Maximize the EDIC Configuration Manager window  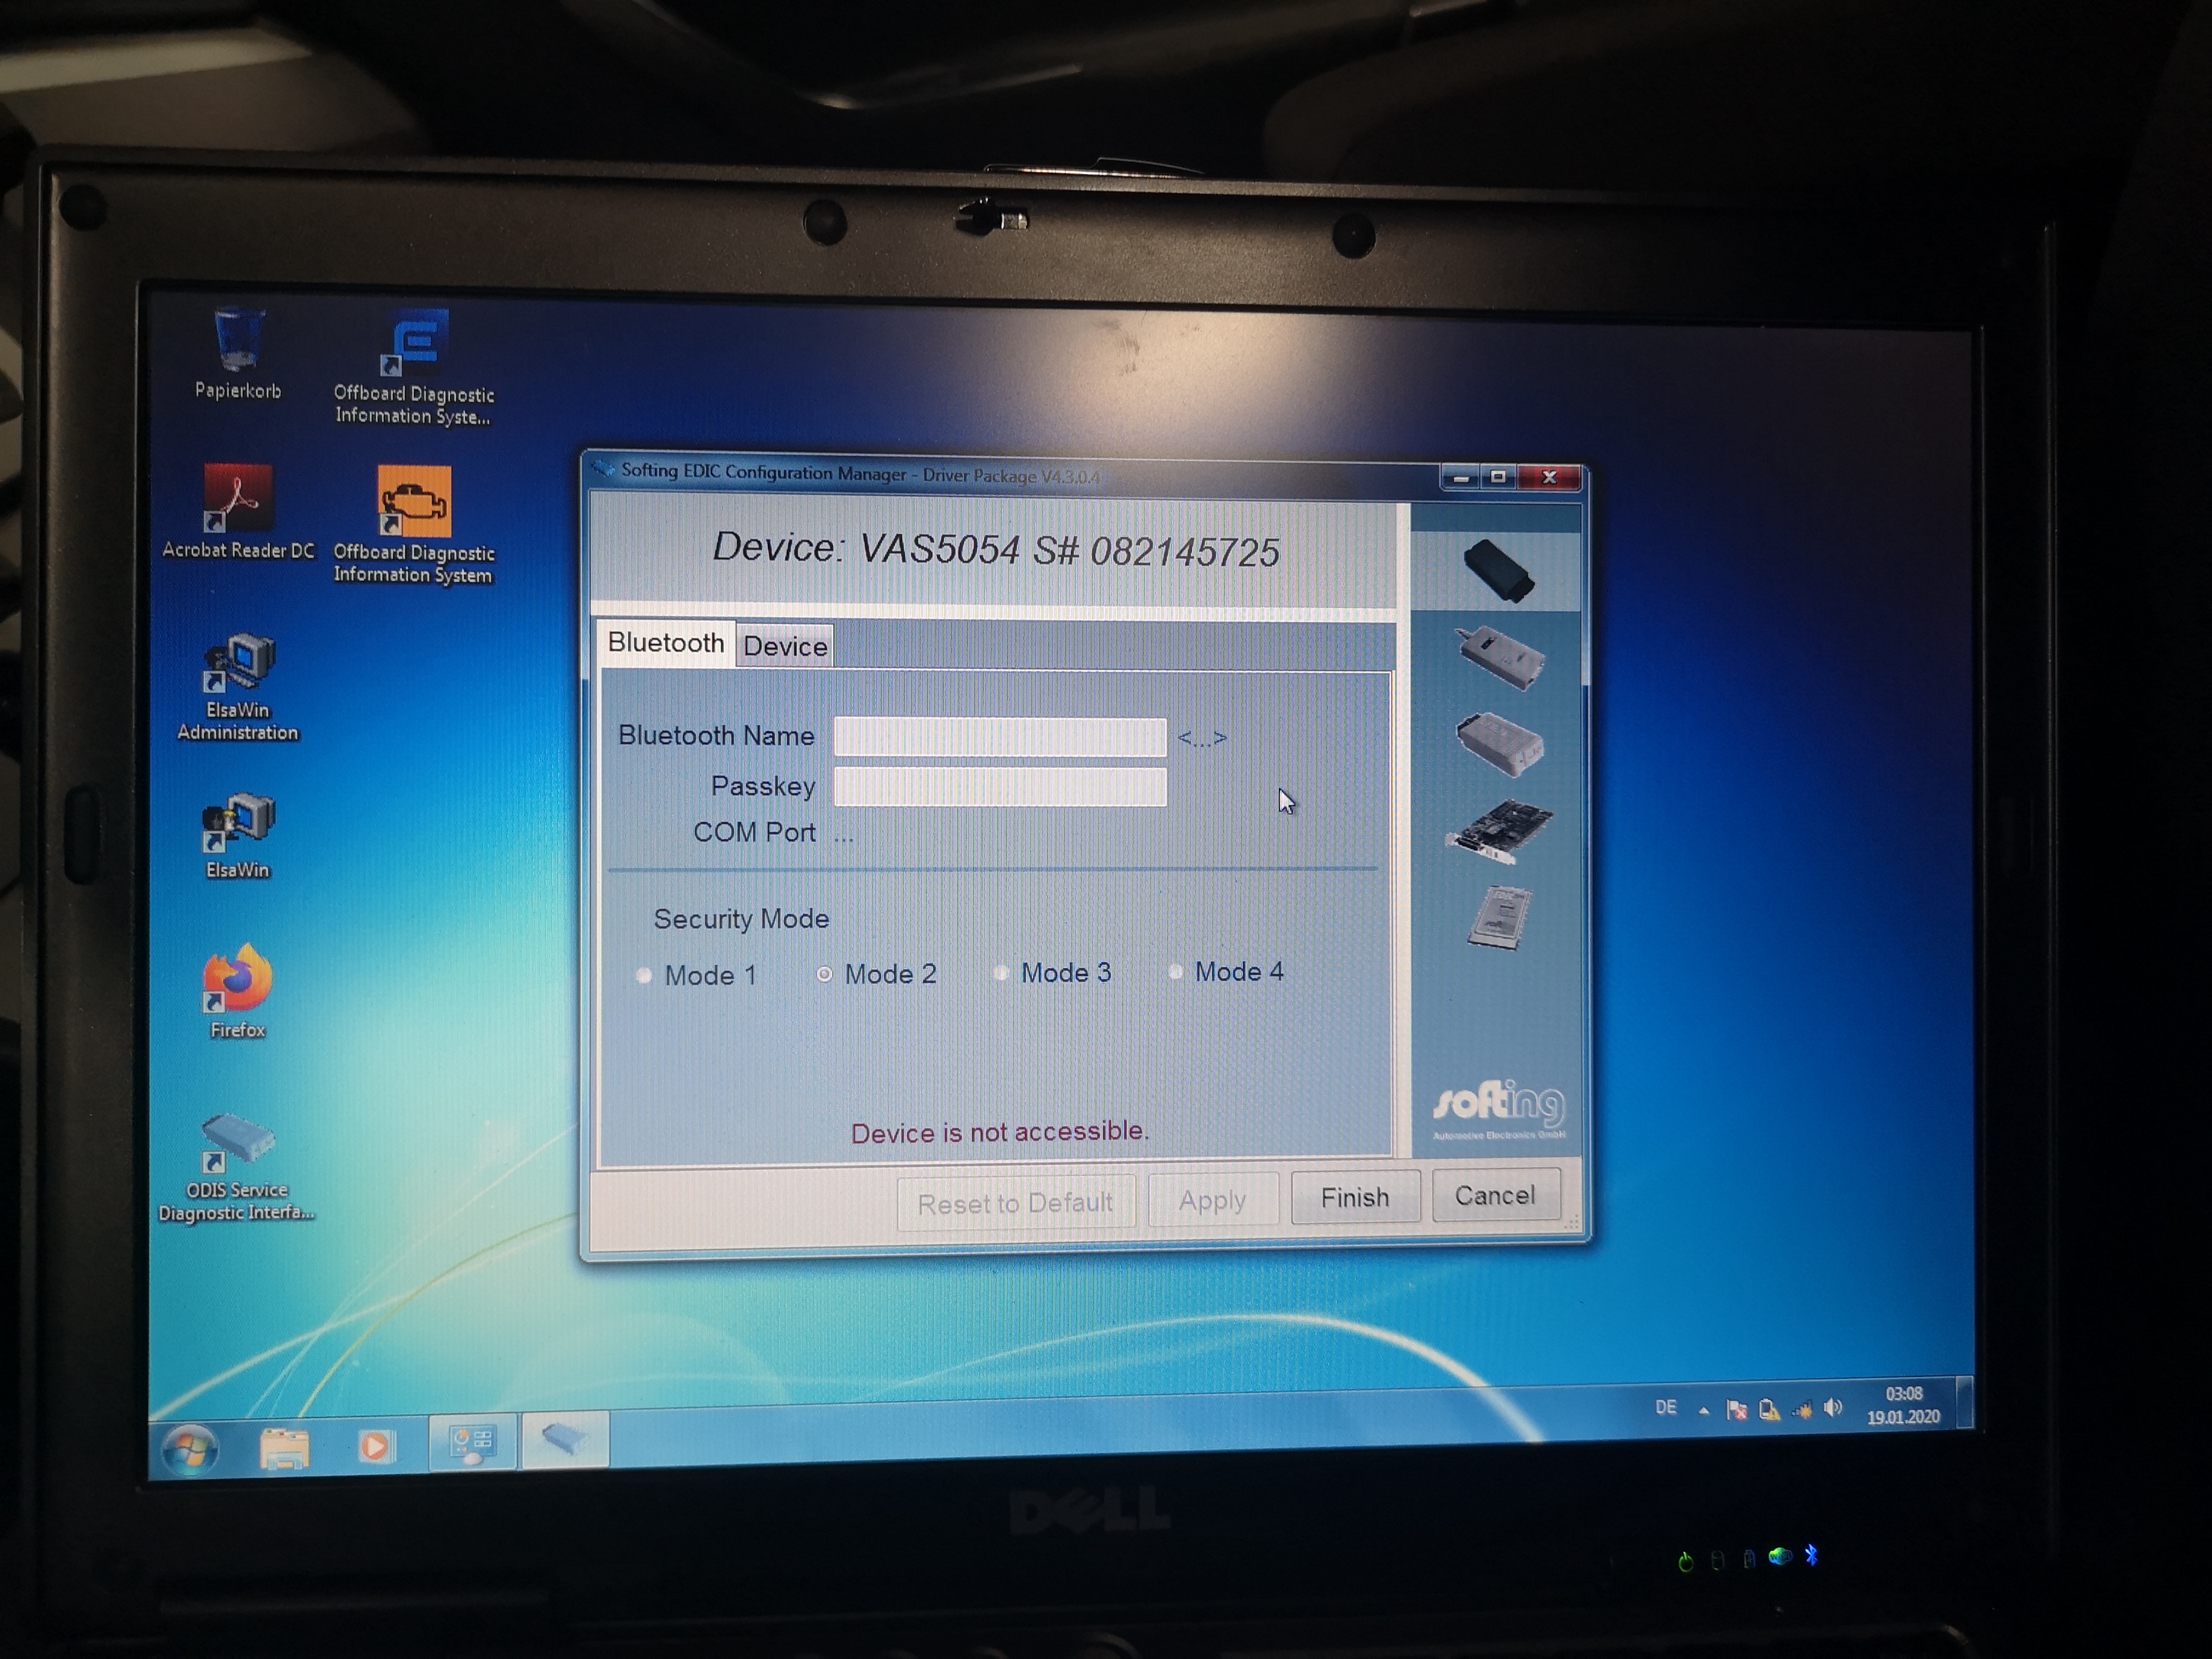(x=1498, y=477)
